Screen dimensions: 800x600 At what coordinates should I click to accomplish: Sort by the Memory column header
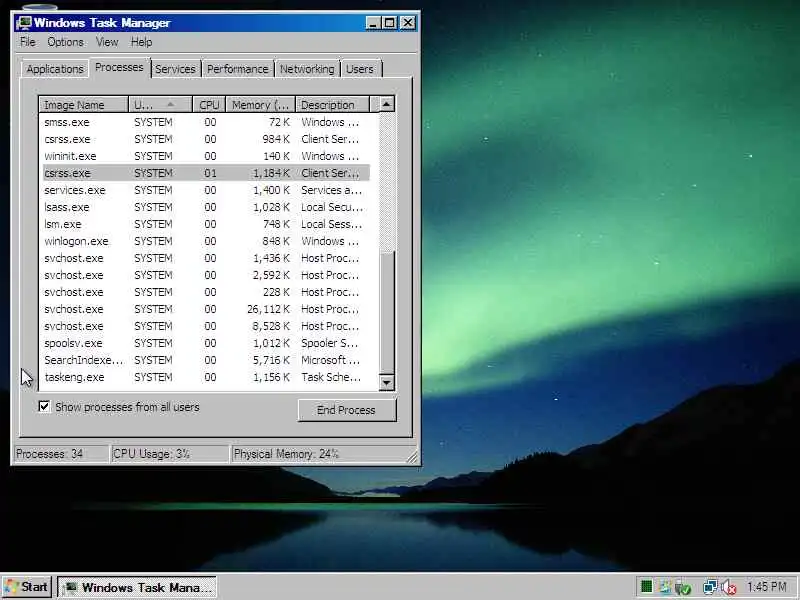(x=261, y=105)
